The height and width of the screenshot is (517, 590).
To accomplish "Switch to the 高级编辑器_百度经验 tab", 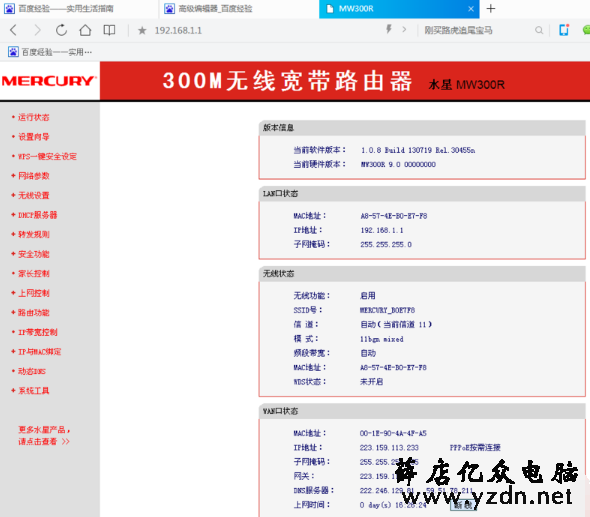I will point(239,9).
